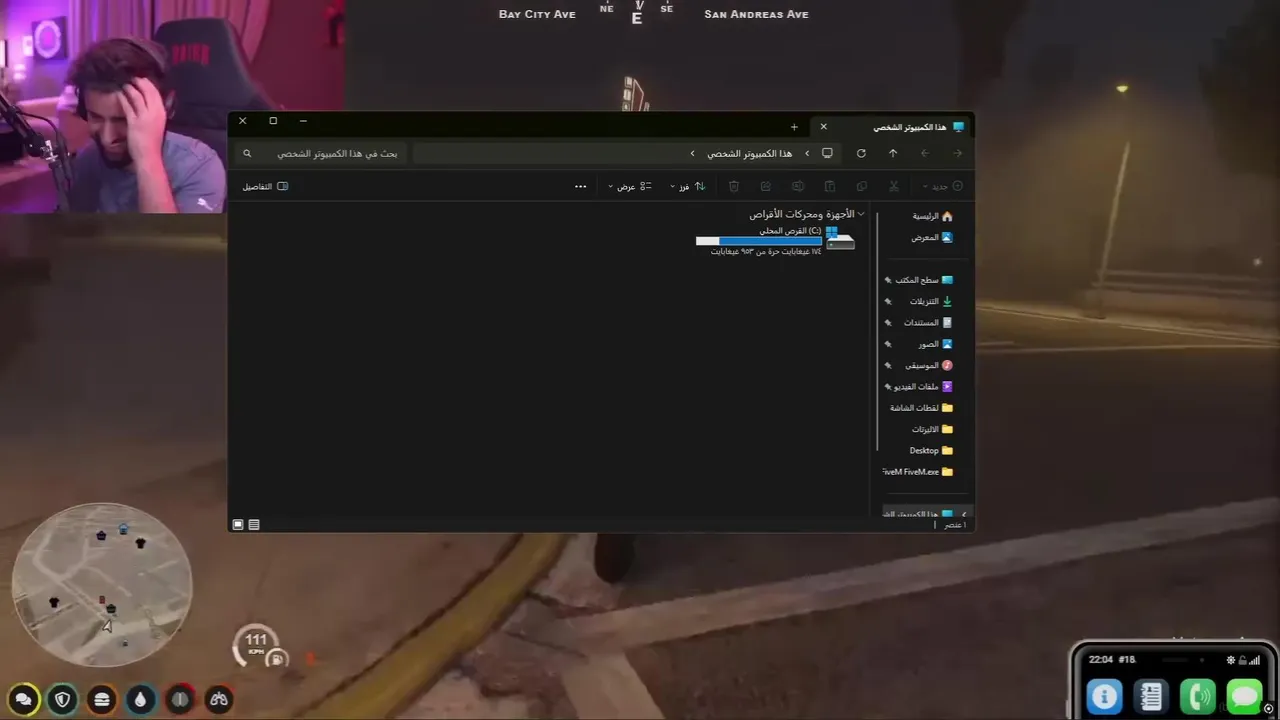Click the search field بحث في هذا الكمبيوتر الشخصي
Image resolution: width=1280 pixels, height=720 pixels.
tap(322, 154)
